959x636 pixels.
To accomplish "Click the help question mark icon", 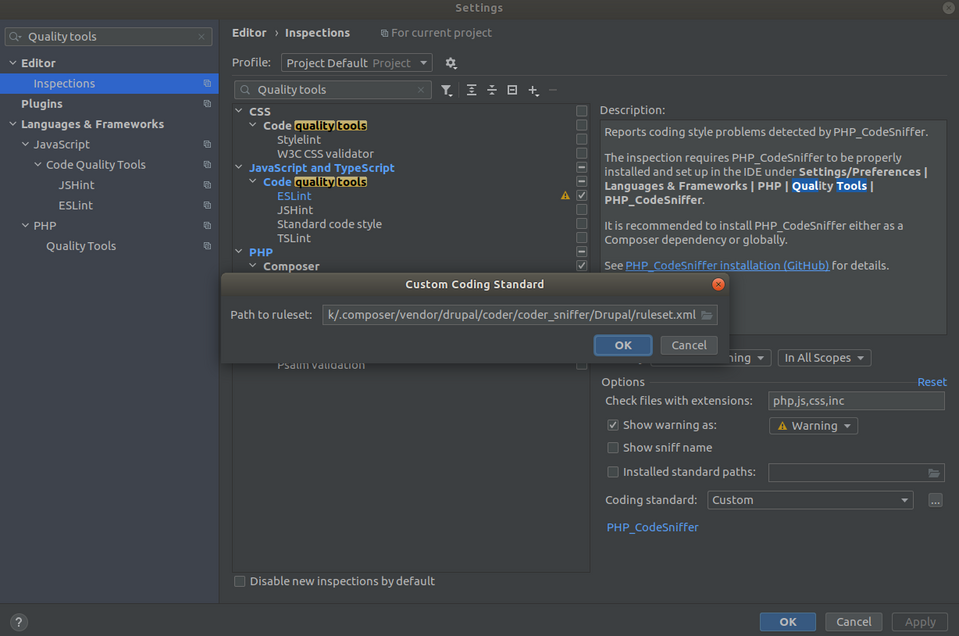I will point(18,621).
